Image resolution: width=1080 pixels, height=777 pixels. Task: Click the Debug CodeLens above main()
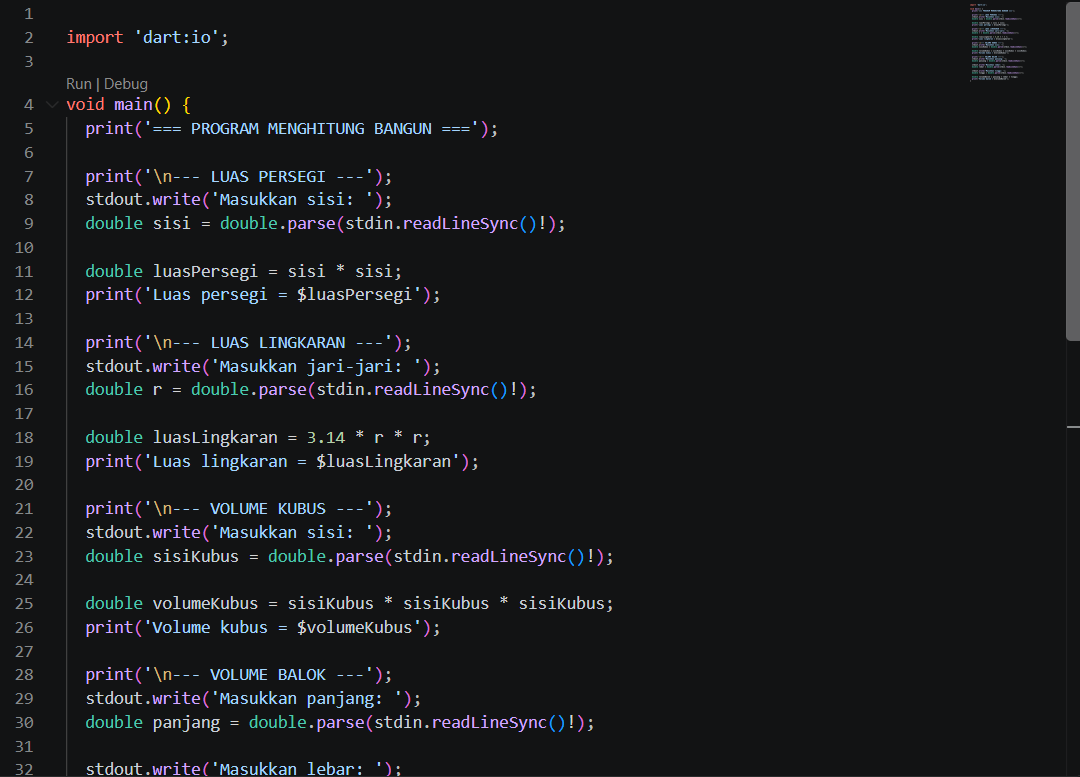point(125,84)
